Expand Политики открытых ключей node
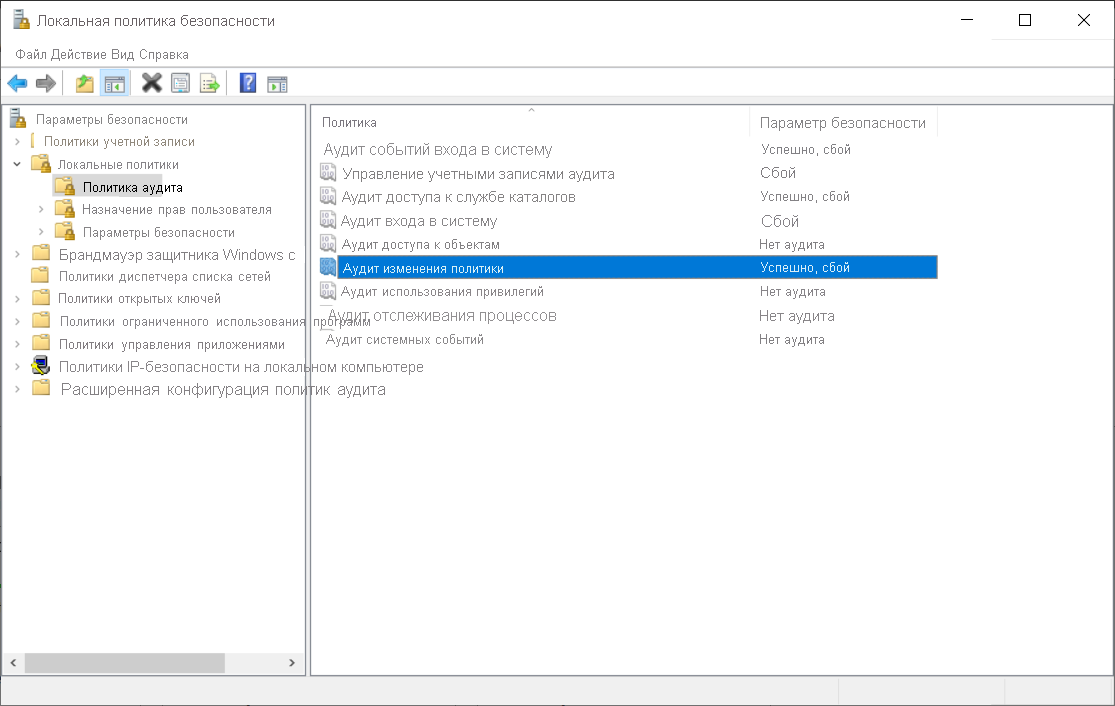Screen dimensions: 1115x706 tap(18, 299)
